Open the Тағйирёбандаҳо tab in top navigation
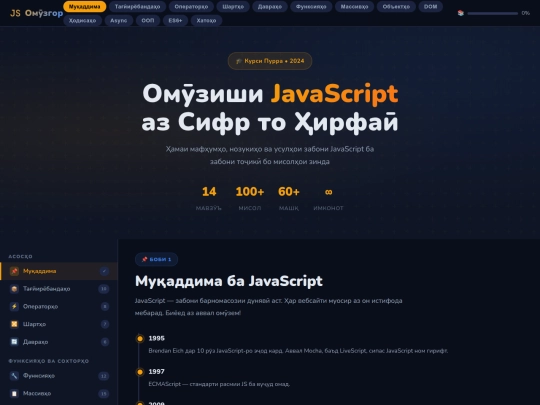This screenshot has height=405, width=540. 137,7
